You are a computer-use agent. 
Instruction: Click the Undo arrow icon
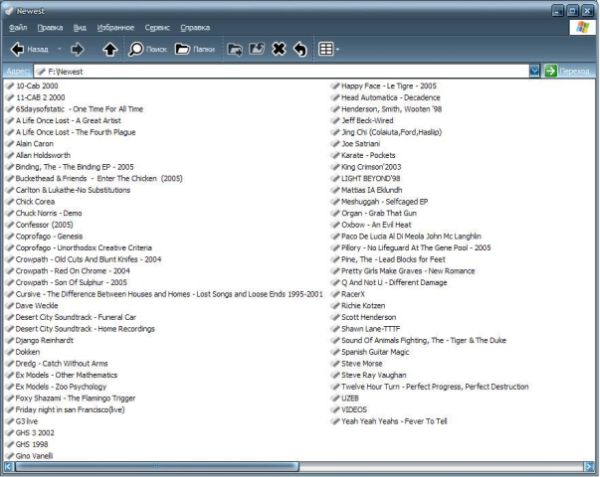(x=300, y=49)
